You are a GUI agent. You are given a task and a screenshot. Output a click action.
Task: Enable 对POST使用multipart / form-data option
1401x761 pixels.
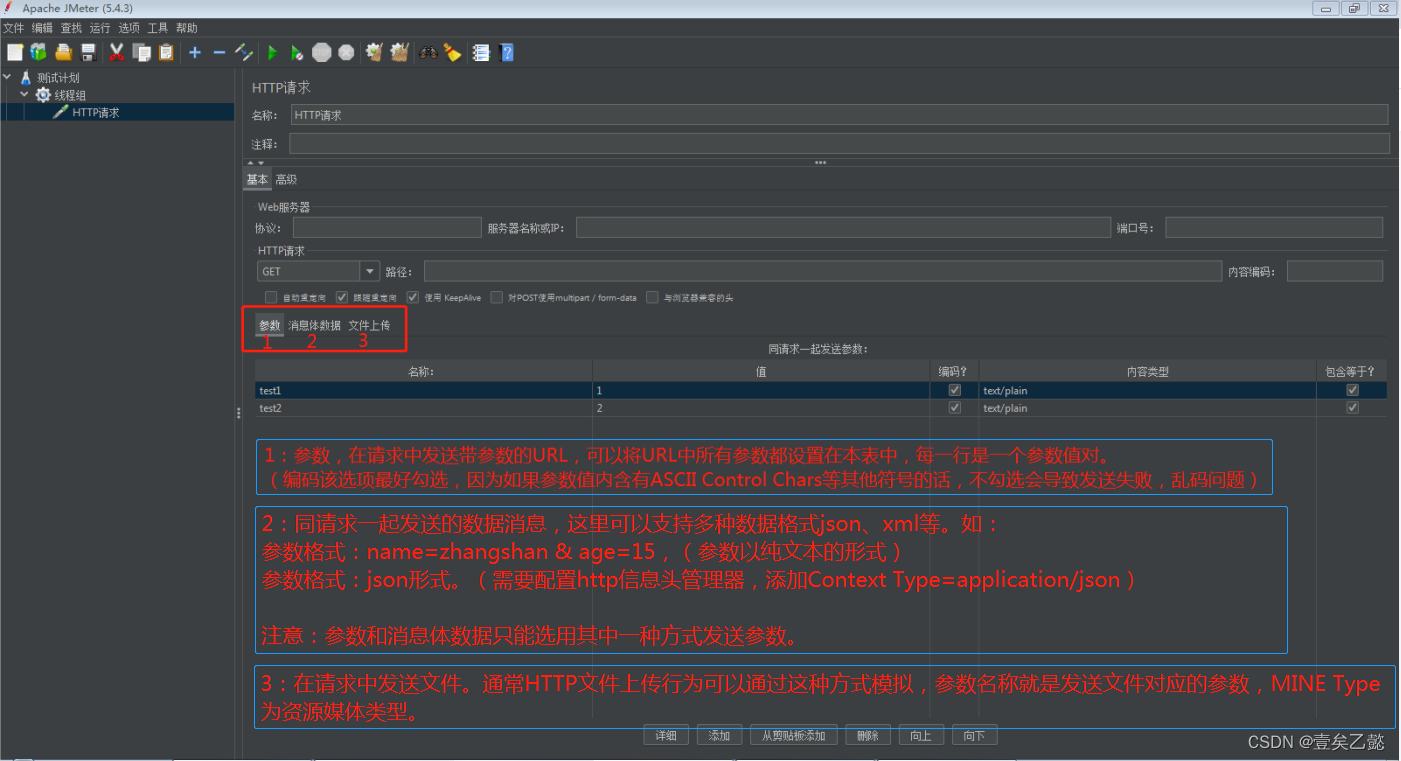pos(497,297)
